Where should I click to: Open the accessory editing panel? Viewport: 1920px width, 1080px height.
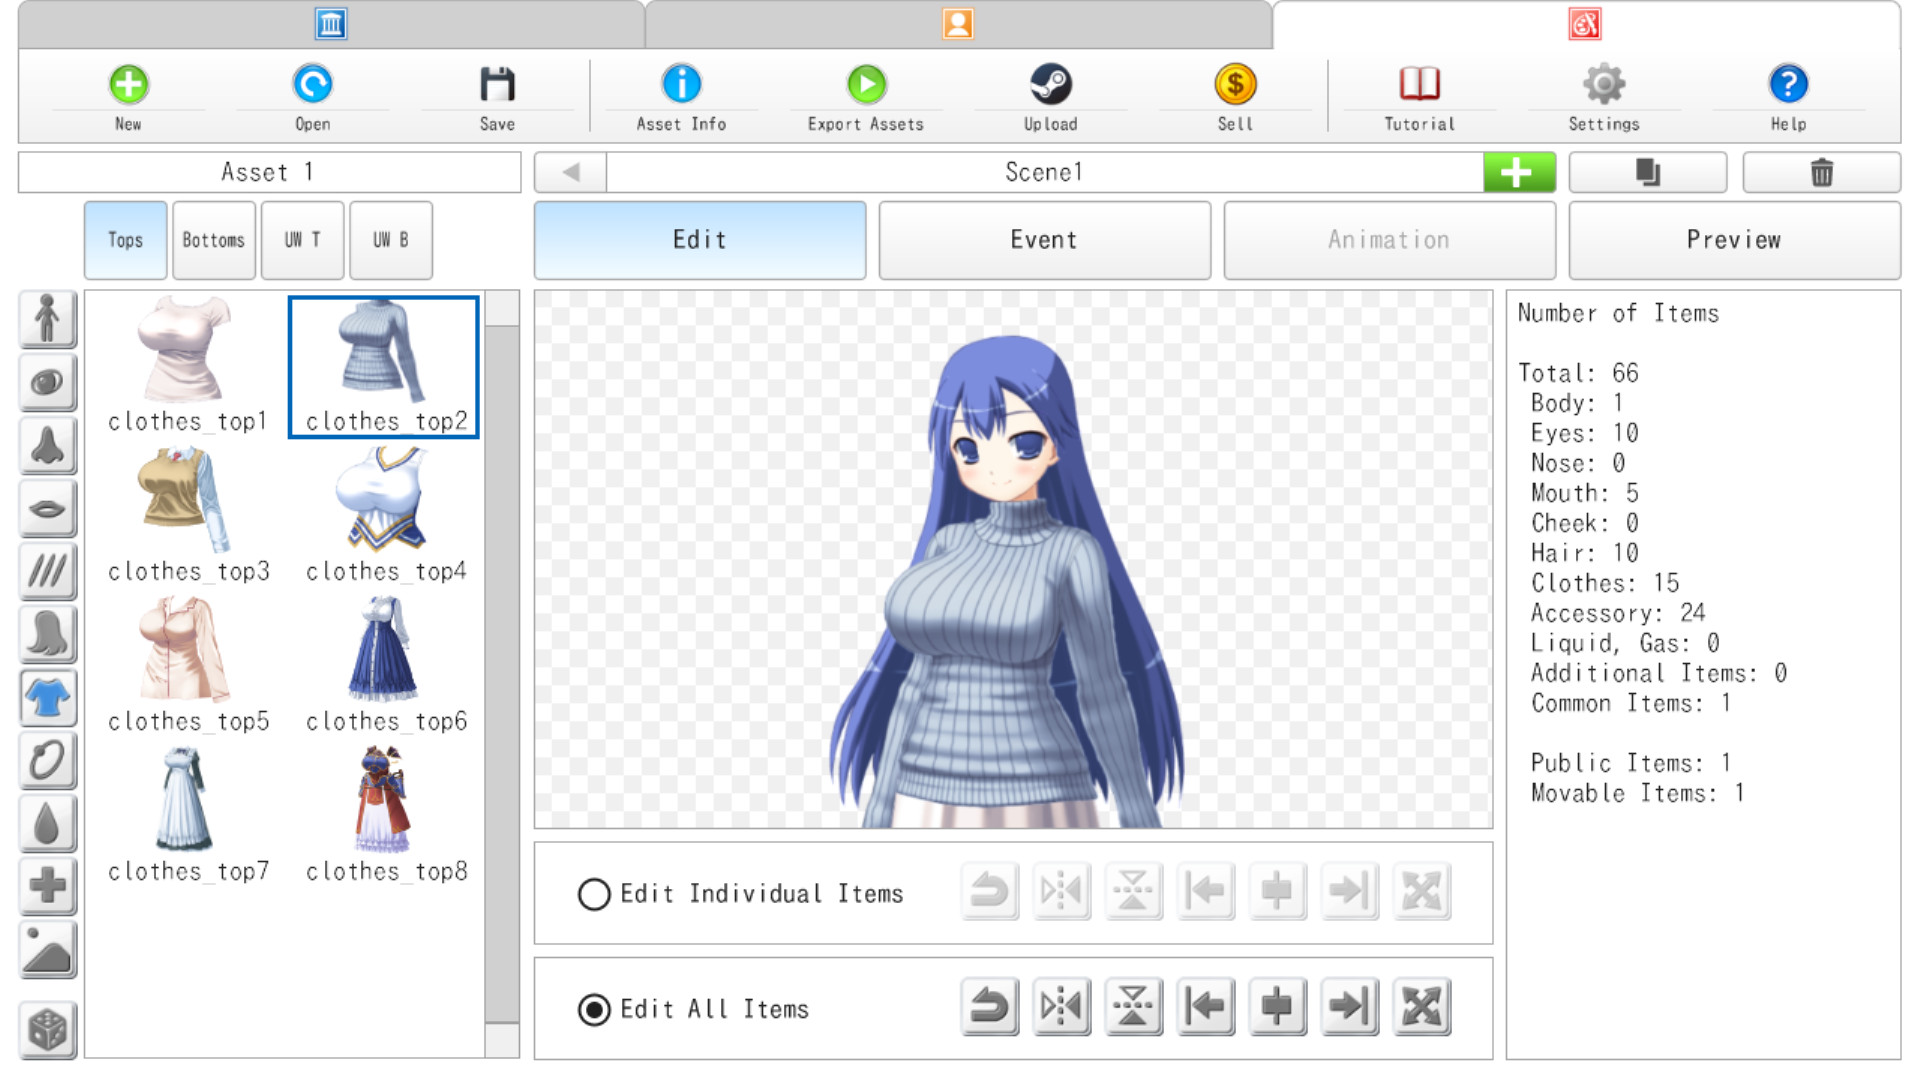click(x=47, y=760)
